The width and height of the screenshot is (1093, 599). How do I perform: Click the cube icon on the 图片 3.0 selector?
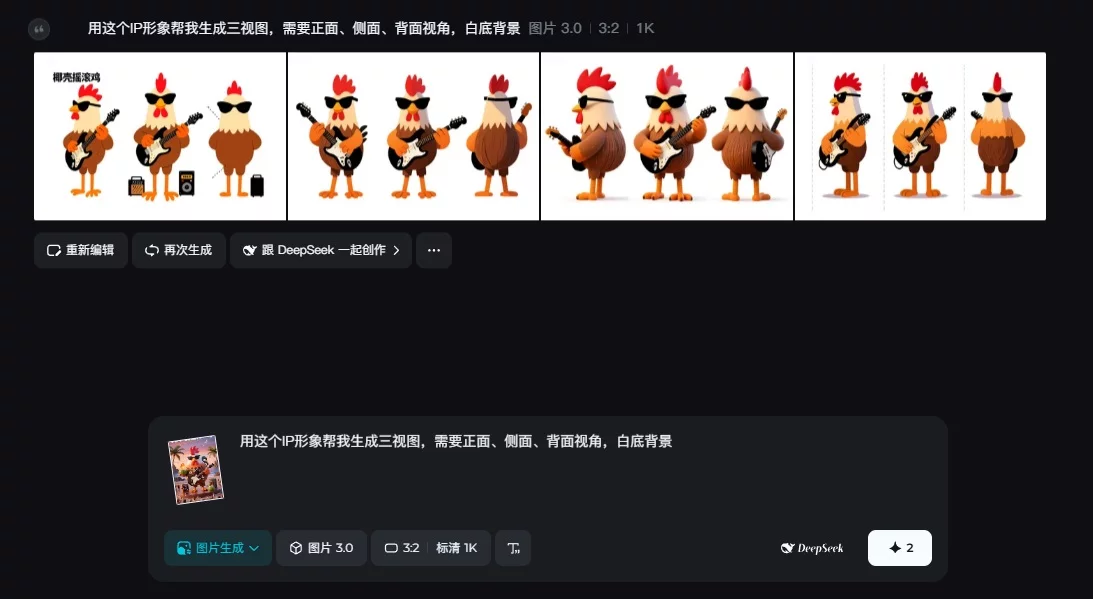(x=295, y=548)
